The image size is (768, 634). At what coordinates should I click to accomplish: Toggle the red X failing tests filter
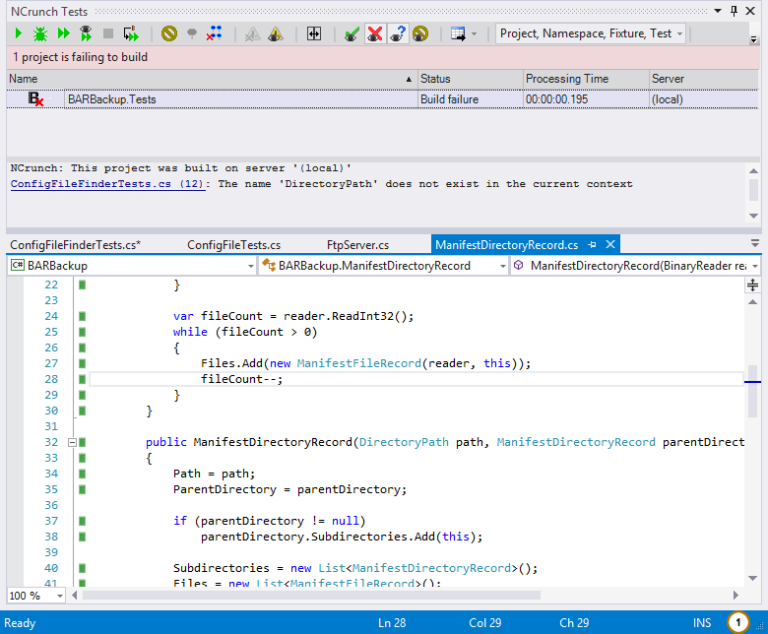pos(375,34)
